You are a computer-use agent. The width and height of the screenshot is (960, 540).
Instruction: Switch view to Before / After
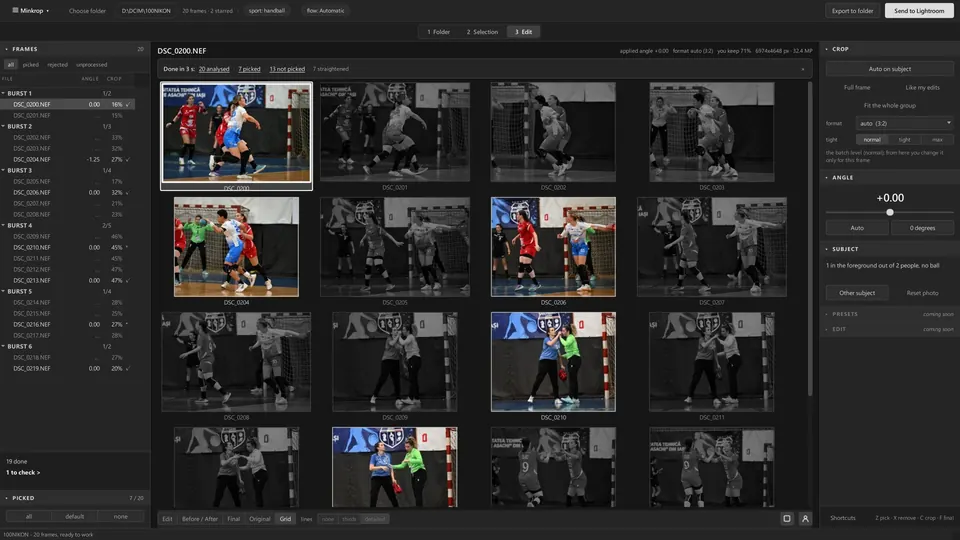point(200,519)
